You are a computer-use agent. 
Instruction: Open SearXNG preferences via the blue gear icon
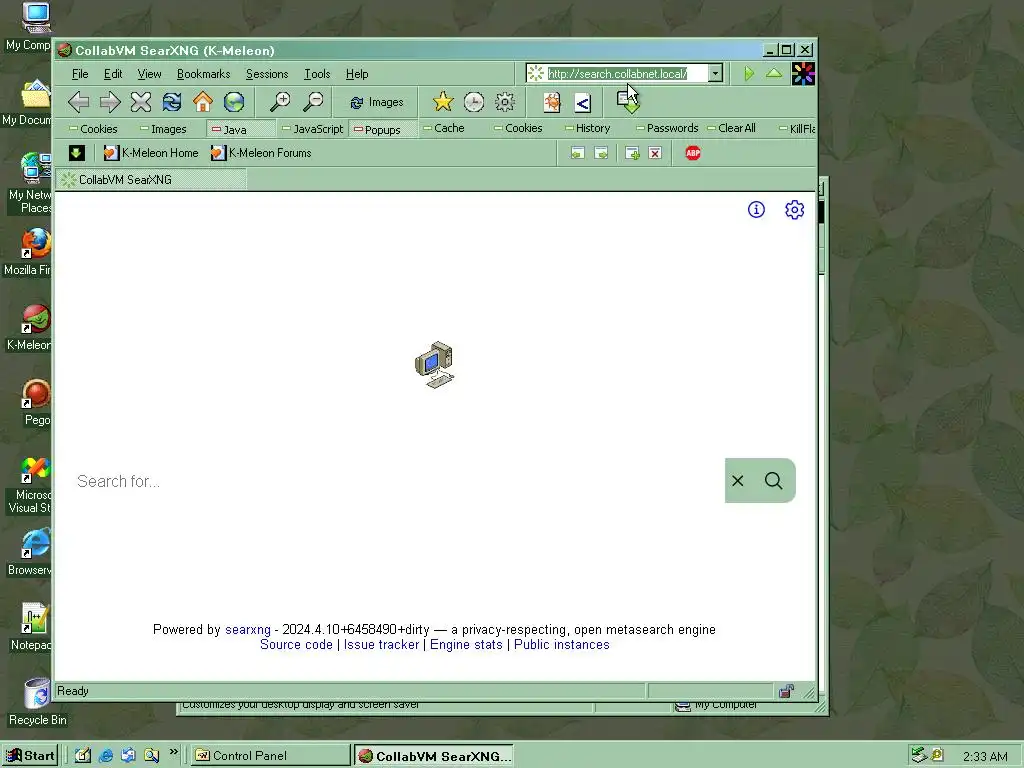(794, 210)
